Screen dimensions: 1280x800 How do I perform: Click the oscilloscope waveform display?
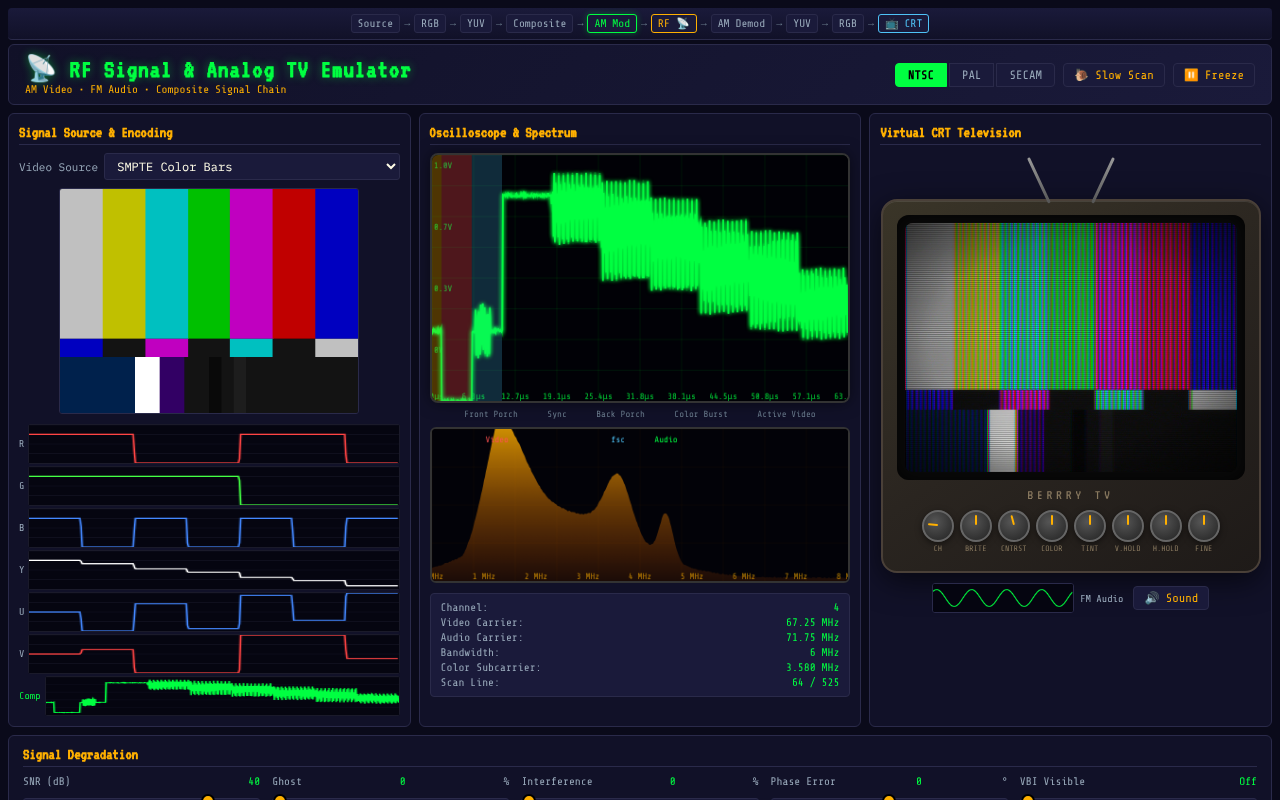[640, 278]
